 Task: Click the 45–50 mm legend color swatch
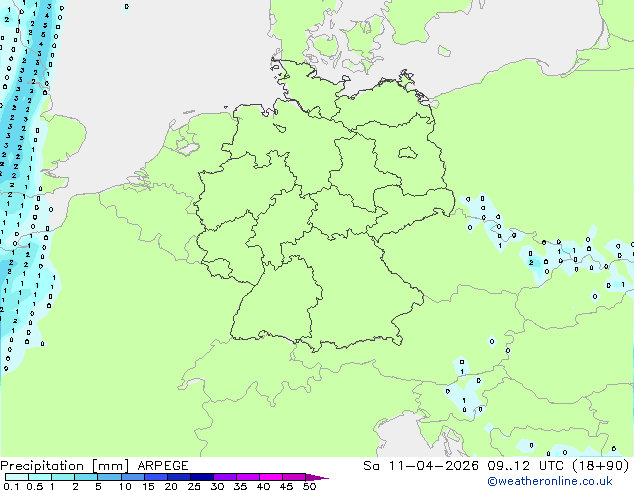point(294,477)
